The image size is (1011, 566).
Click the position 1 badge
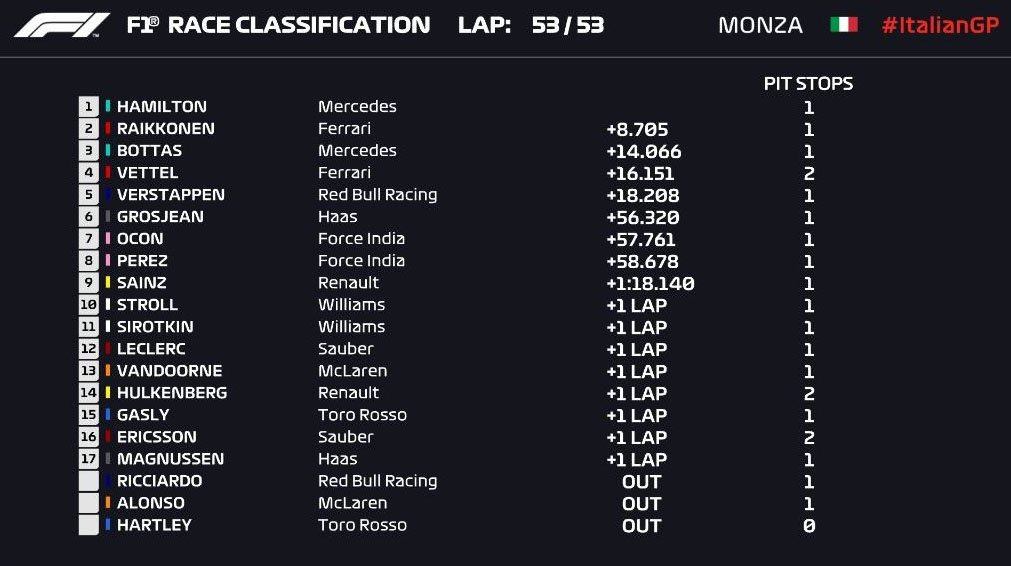pyautogui.click(x=89, y=107)
